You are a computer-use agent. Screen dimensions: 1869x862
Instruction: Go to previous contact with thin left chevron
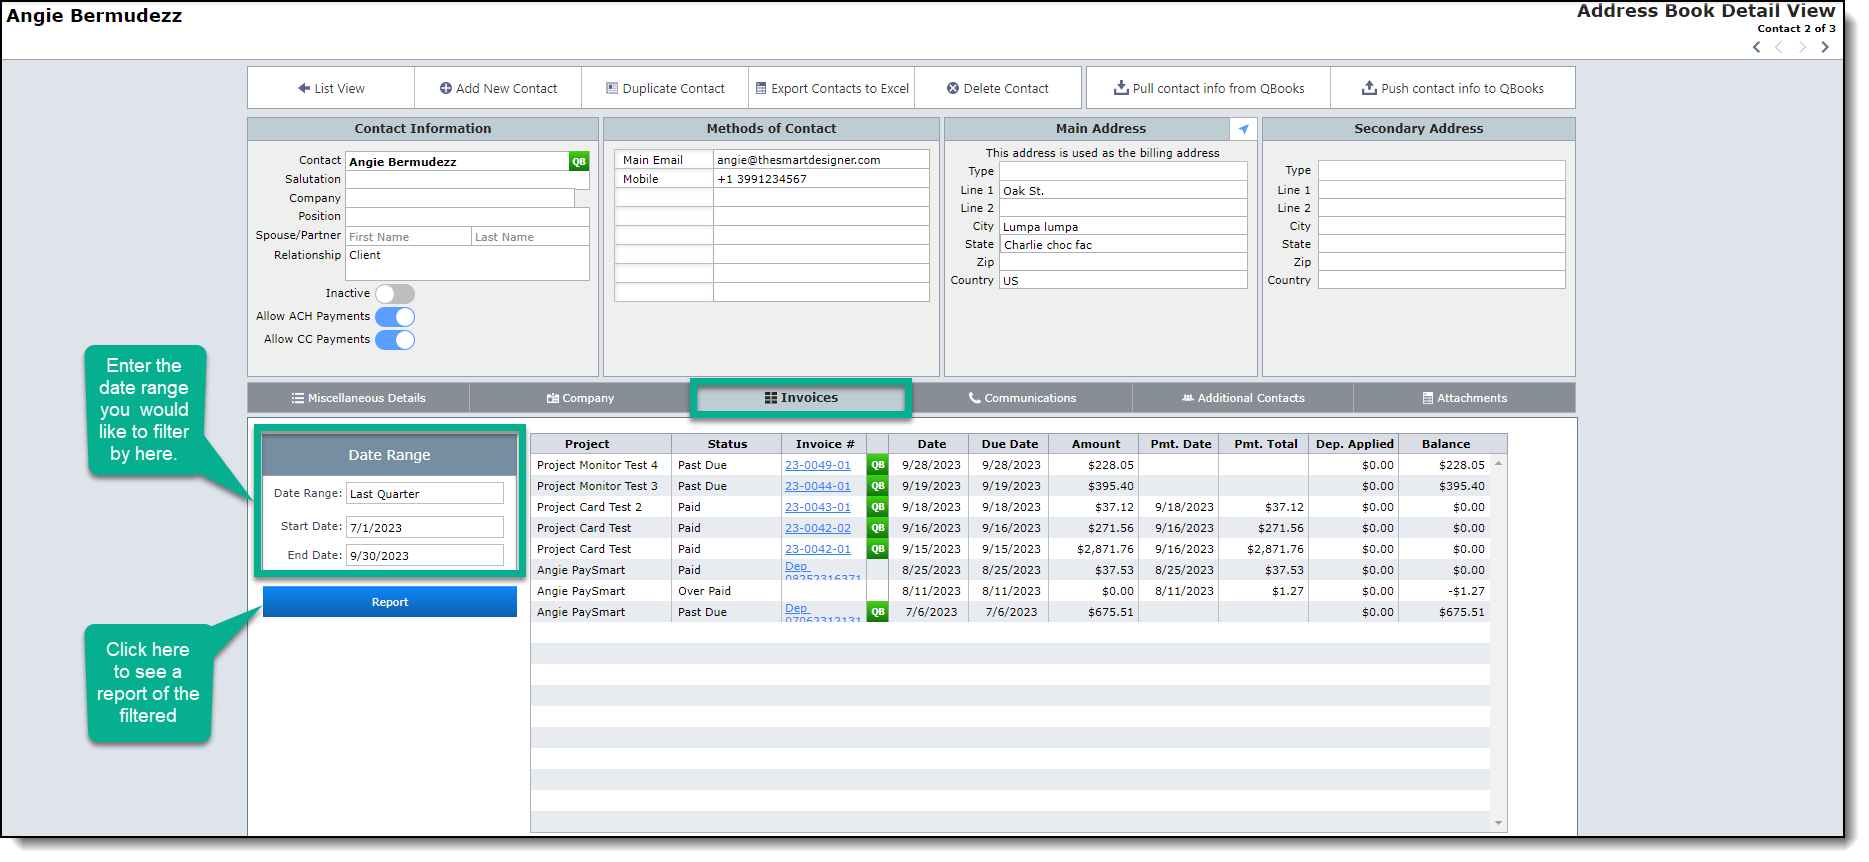[1779, 47]
